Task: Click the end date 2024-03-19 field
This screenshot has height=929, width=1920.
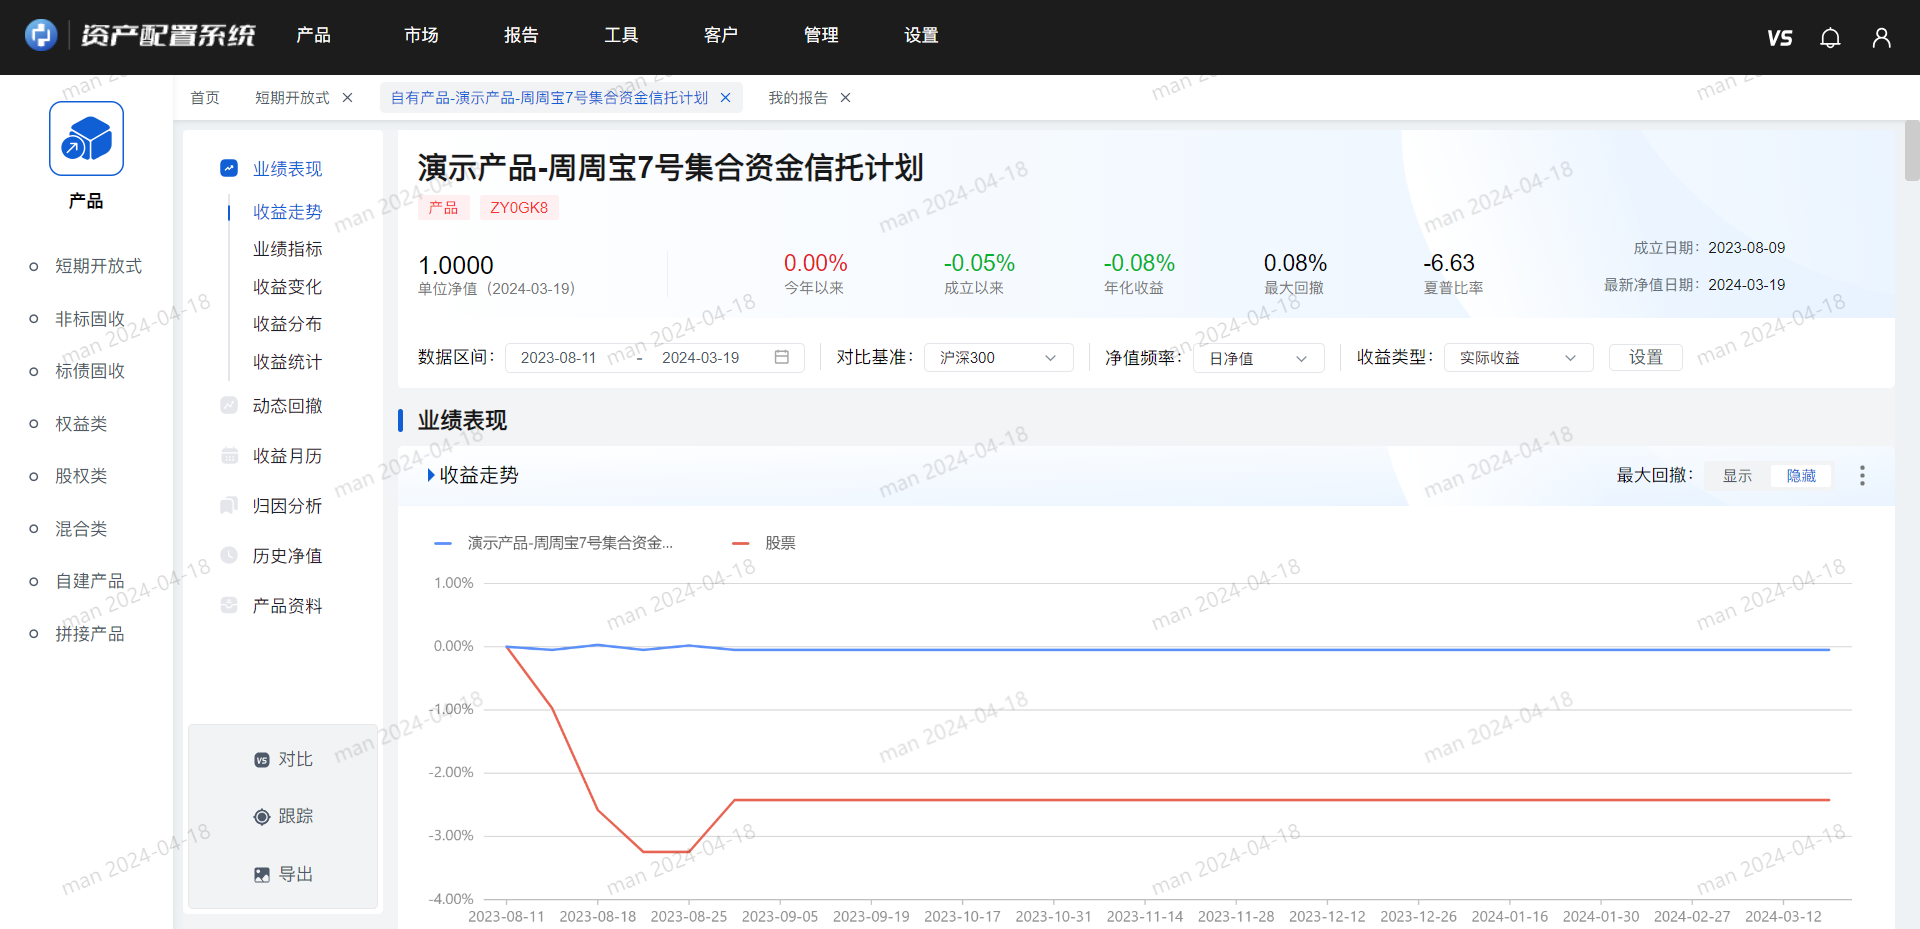Action: [700, 358]
